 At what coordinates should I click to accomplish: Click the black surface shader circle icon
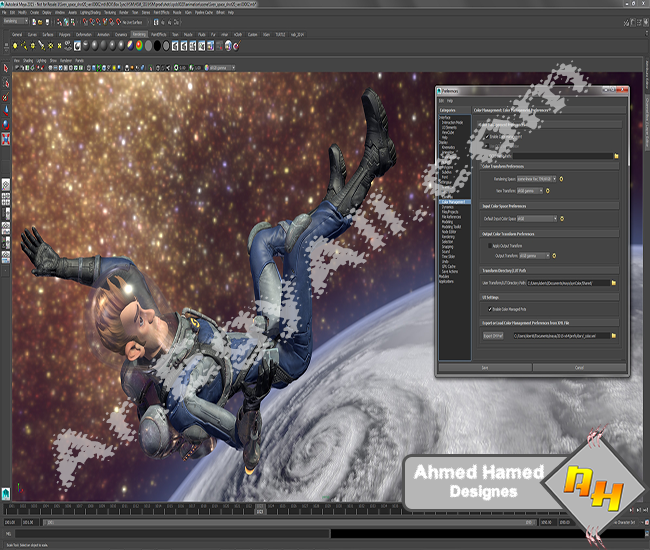[x=157, y=46]
